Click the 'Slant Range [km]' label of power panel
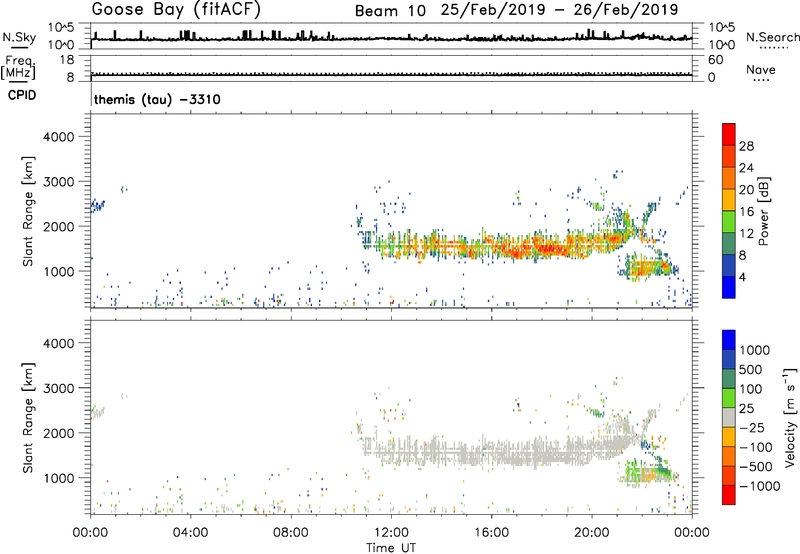Viewport: 800px width, 554px height. (x=28, y=211)
